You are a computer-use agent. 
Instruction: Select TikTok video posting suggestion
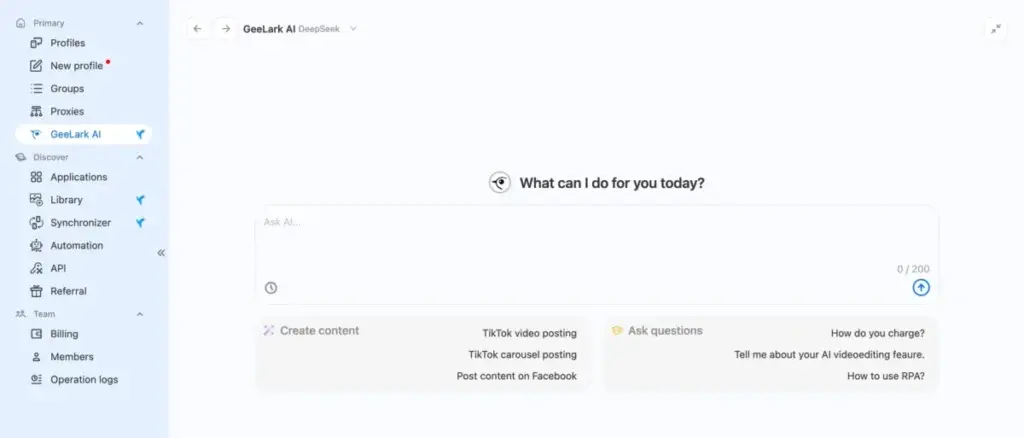(x=529, y=332)
